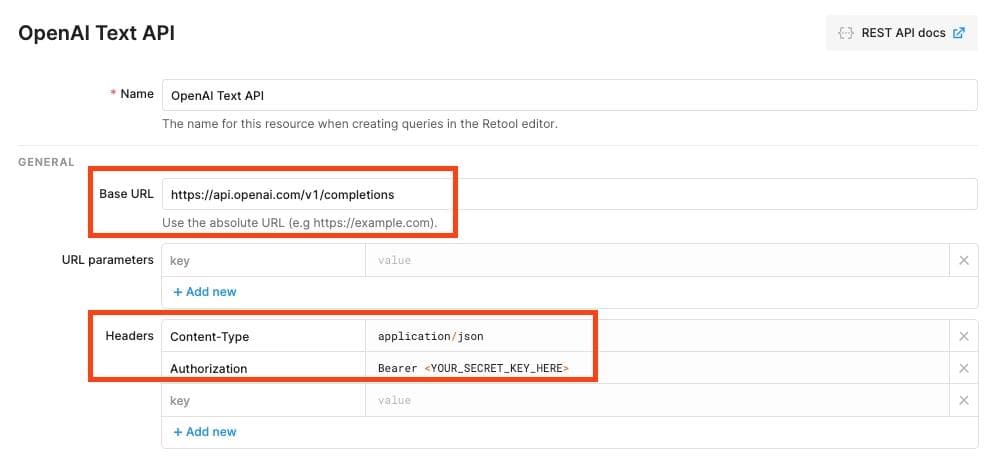Click the URL parameters key field

pyautogui.click(x=263, y=260)
